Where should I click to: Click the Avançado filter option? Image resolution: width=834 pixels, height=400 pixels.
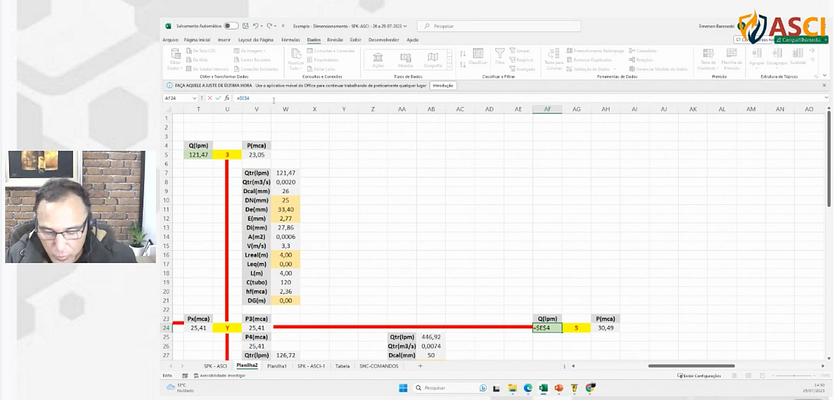(522, 69)
